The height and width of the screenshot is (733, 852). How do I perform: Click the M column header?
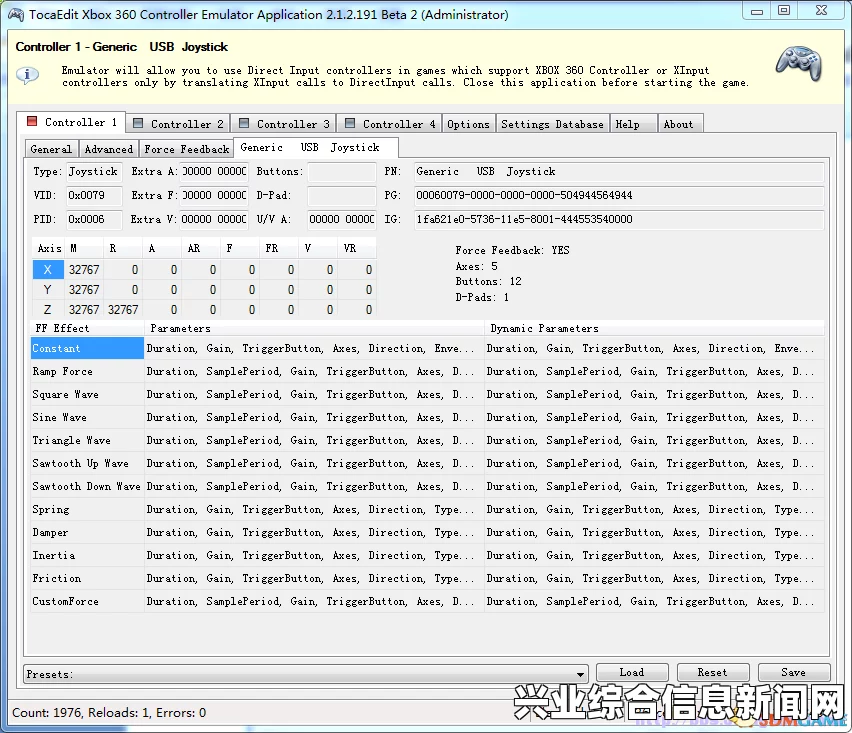point(84,248)
